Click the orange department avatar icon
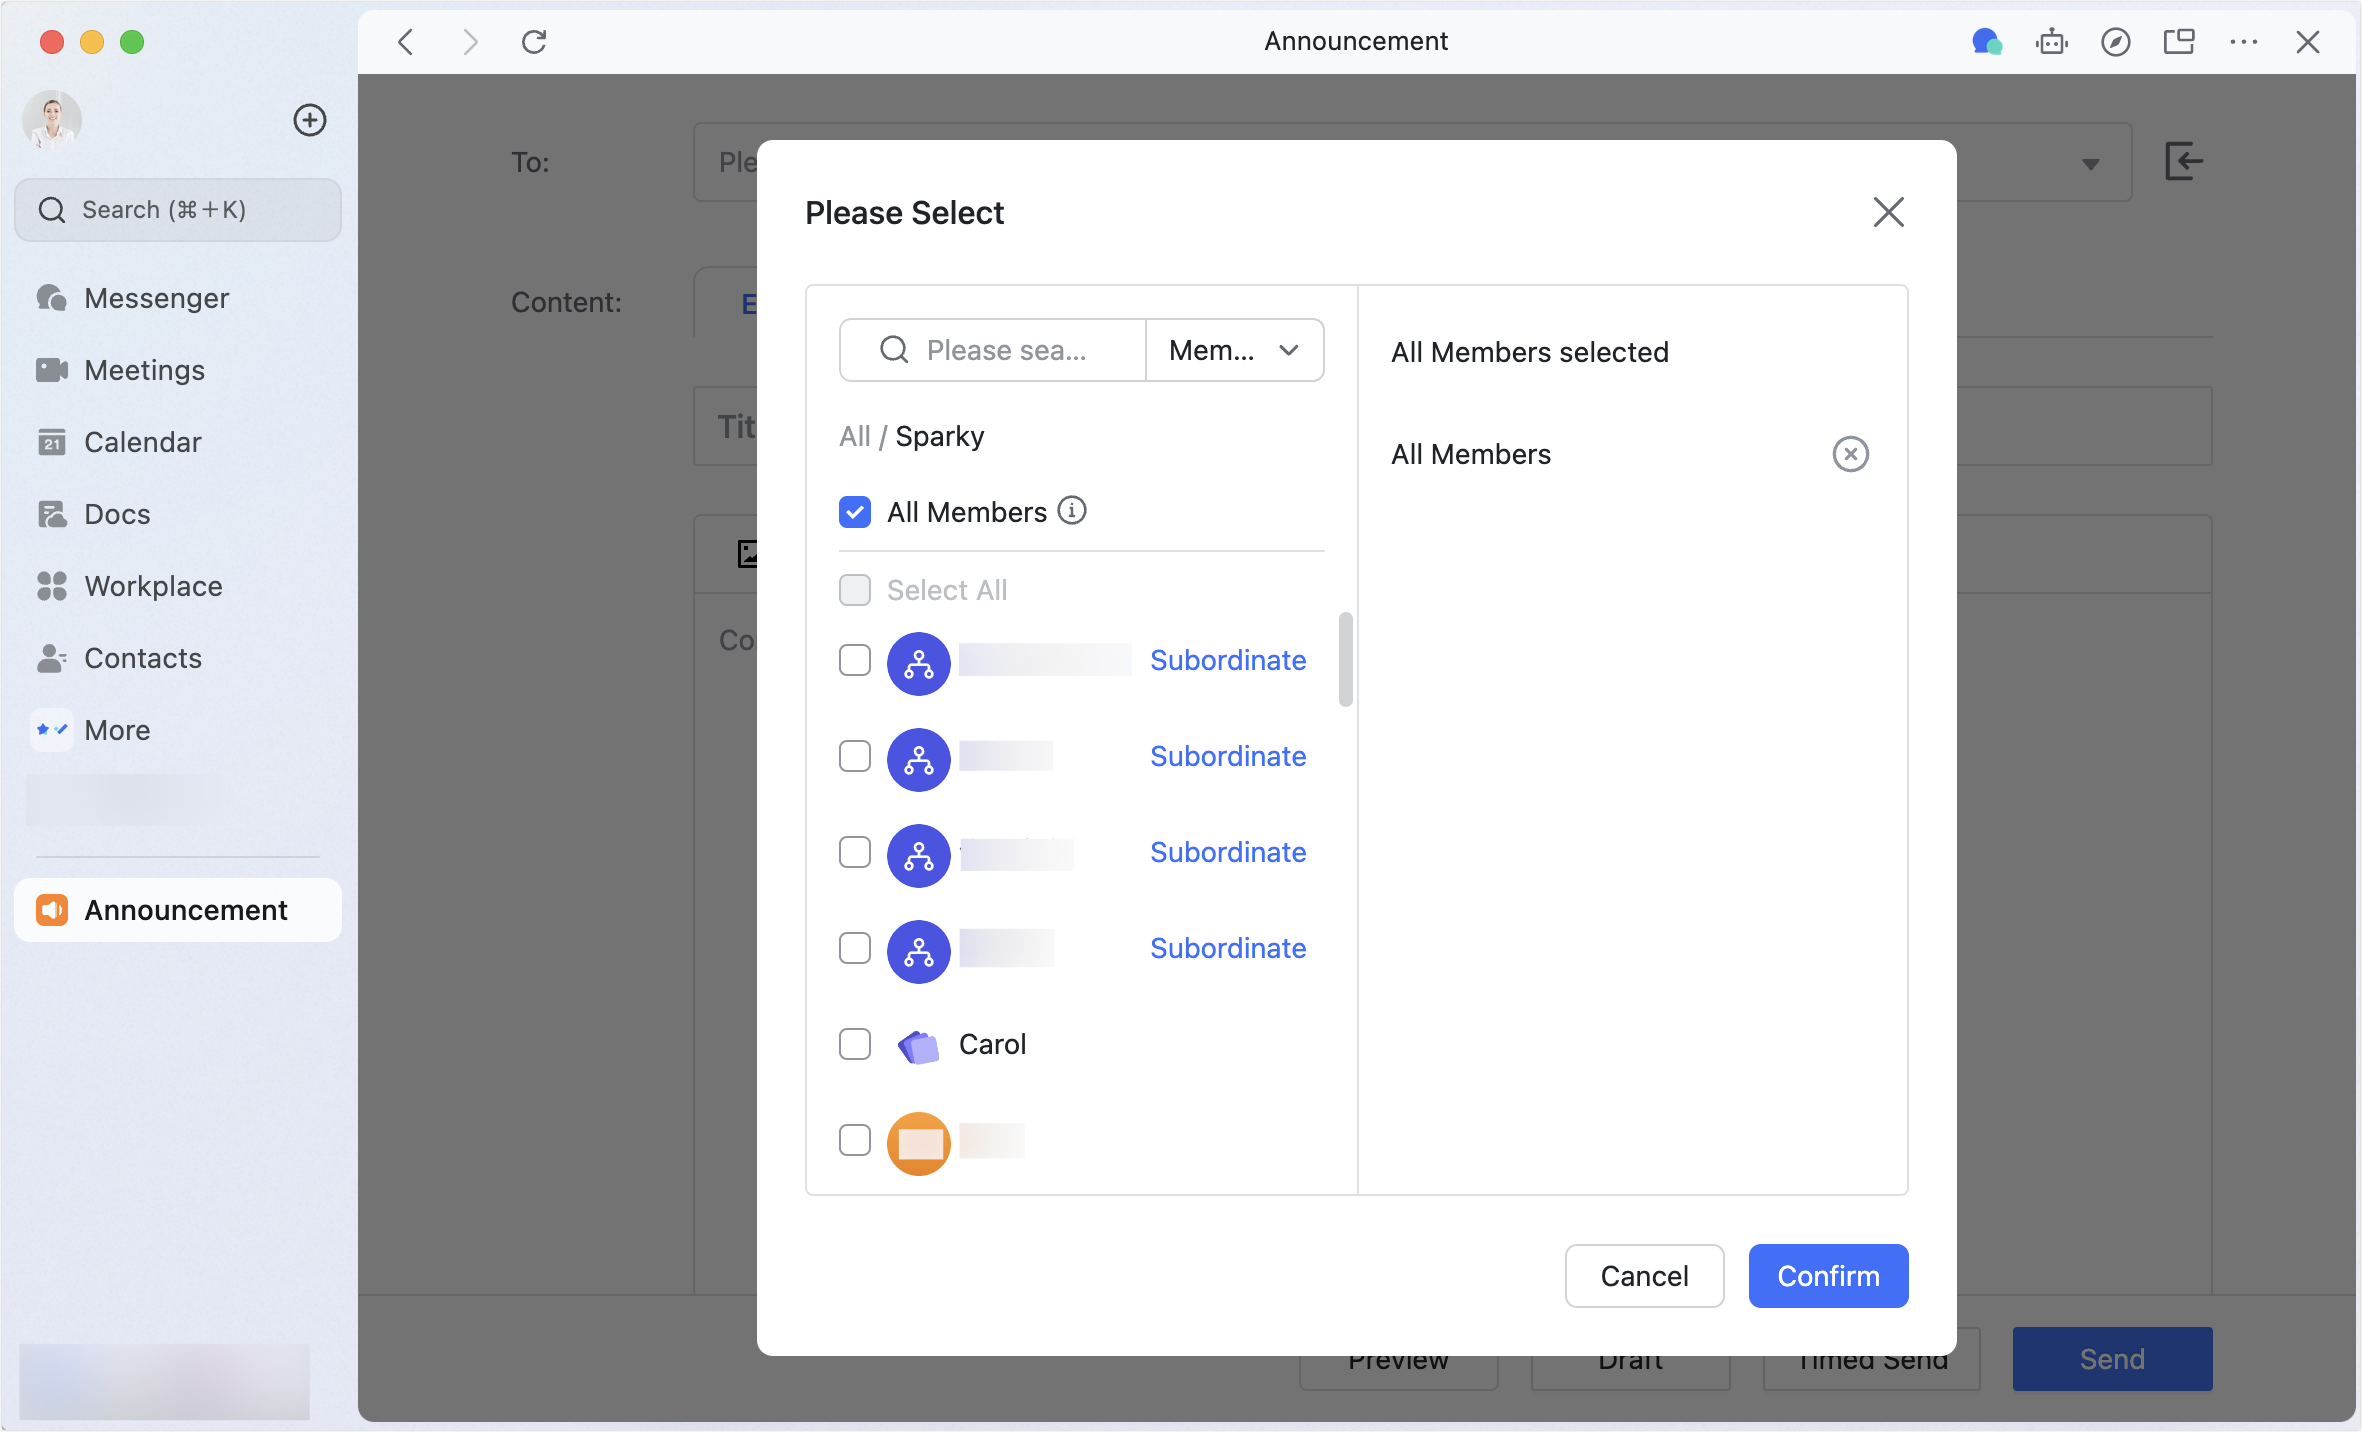 pyautogui.click(x=918, y=1143)
